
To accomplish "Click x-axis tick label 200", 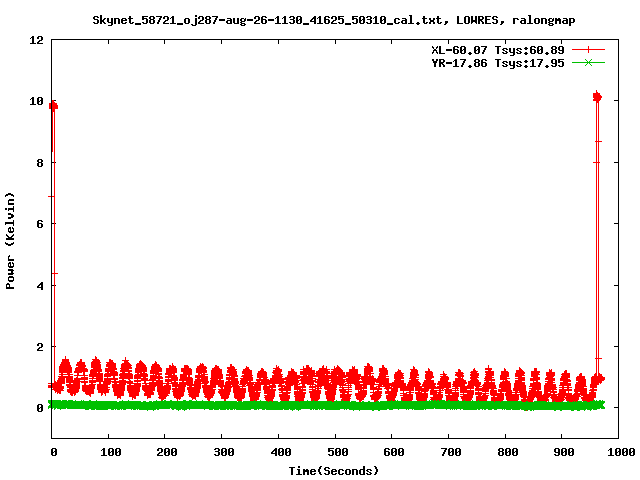I will tap(167, 452).
